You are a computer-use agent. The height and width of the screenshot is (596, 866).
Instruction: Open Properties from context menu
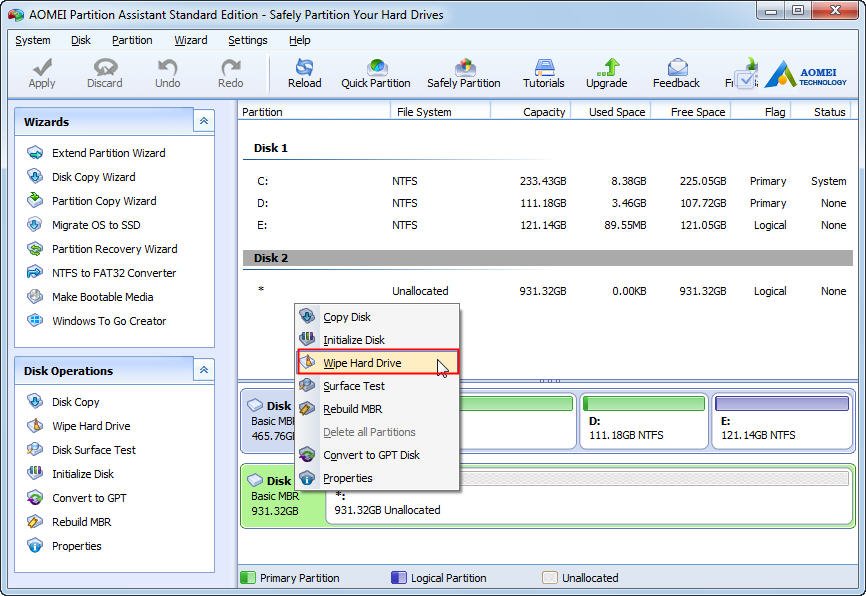point(377,478)
